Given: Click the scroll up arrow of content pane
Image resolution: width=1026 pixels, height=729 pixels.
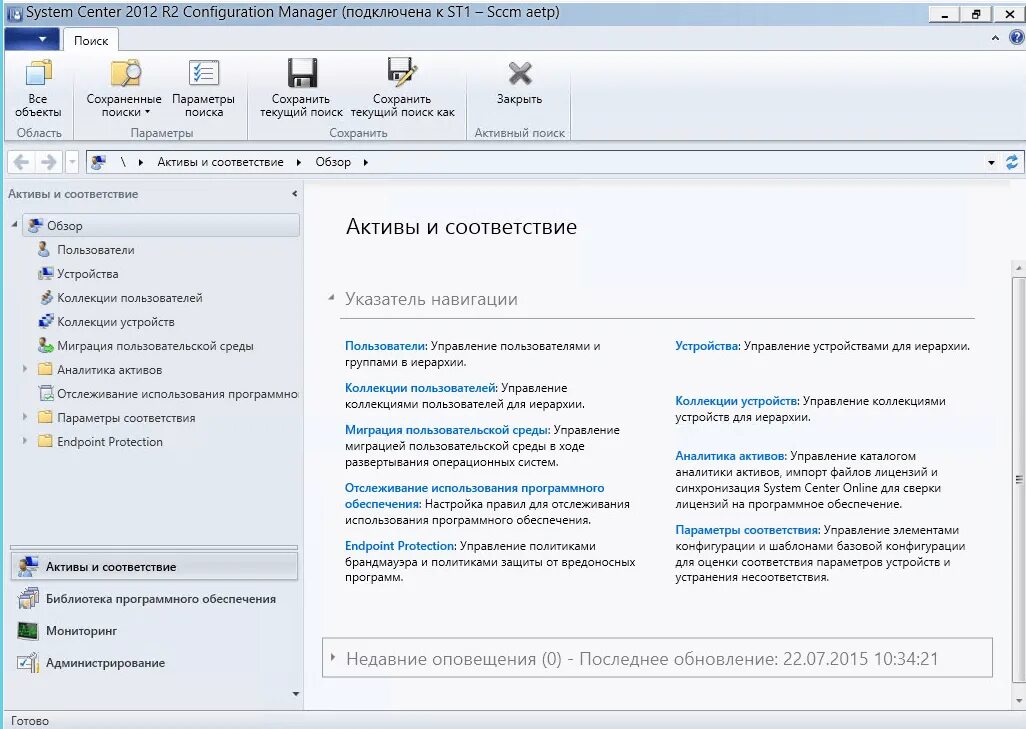Looking at the screenshot, I should click(1019, 268).
